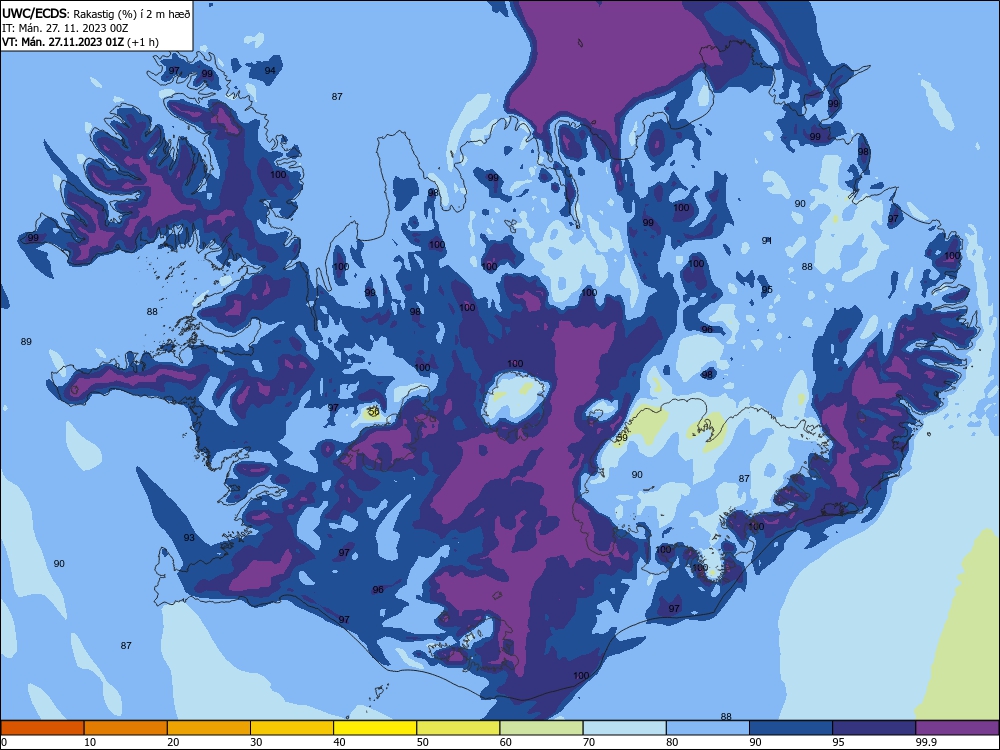The image size is (1000, 750).
Task: Click the 30–40 golden-yellow legend segment
Action: click(292, 728)
